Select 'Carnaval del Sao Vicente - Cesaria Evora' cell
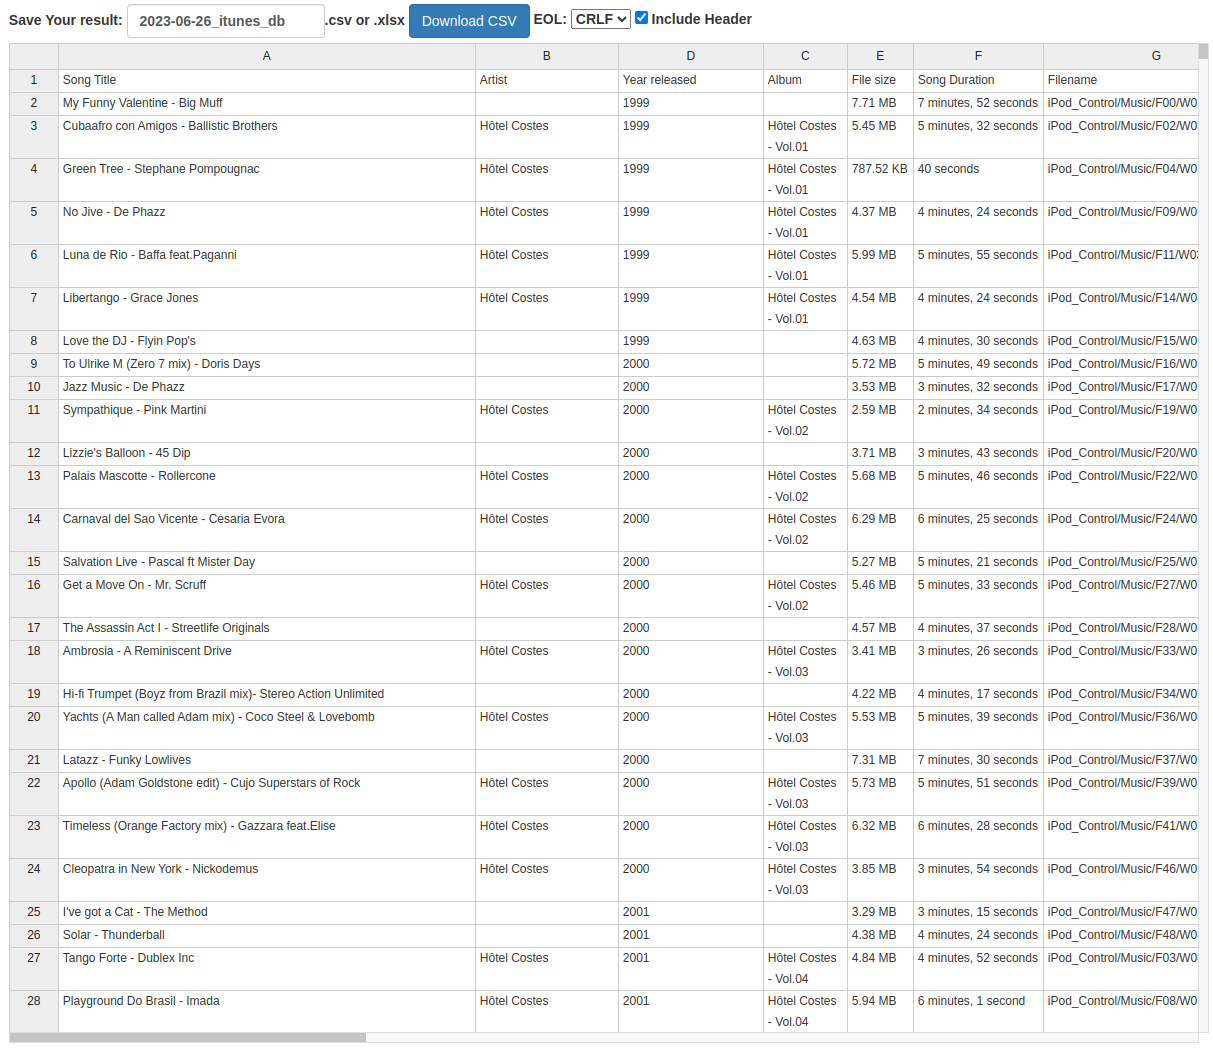Image resolution: width=1213 pixels, height=1060 pixels. tap(267, 530)
